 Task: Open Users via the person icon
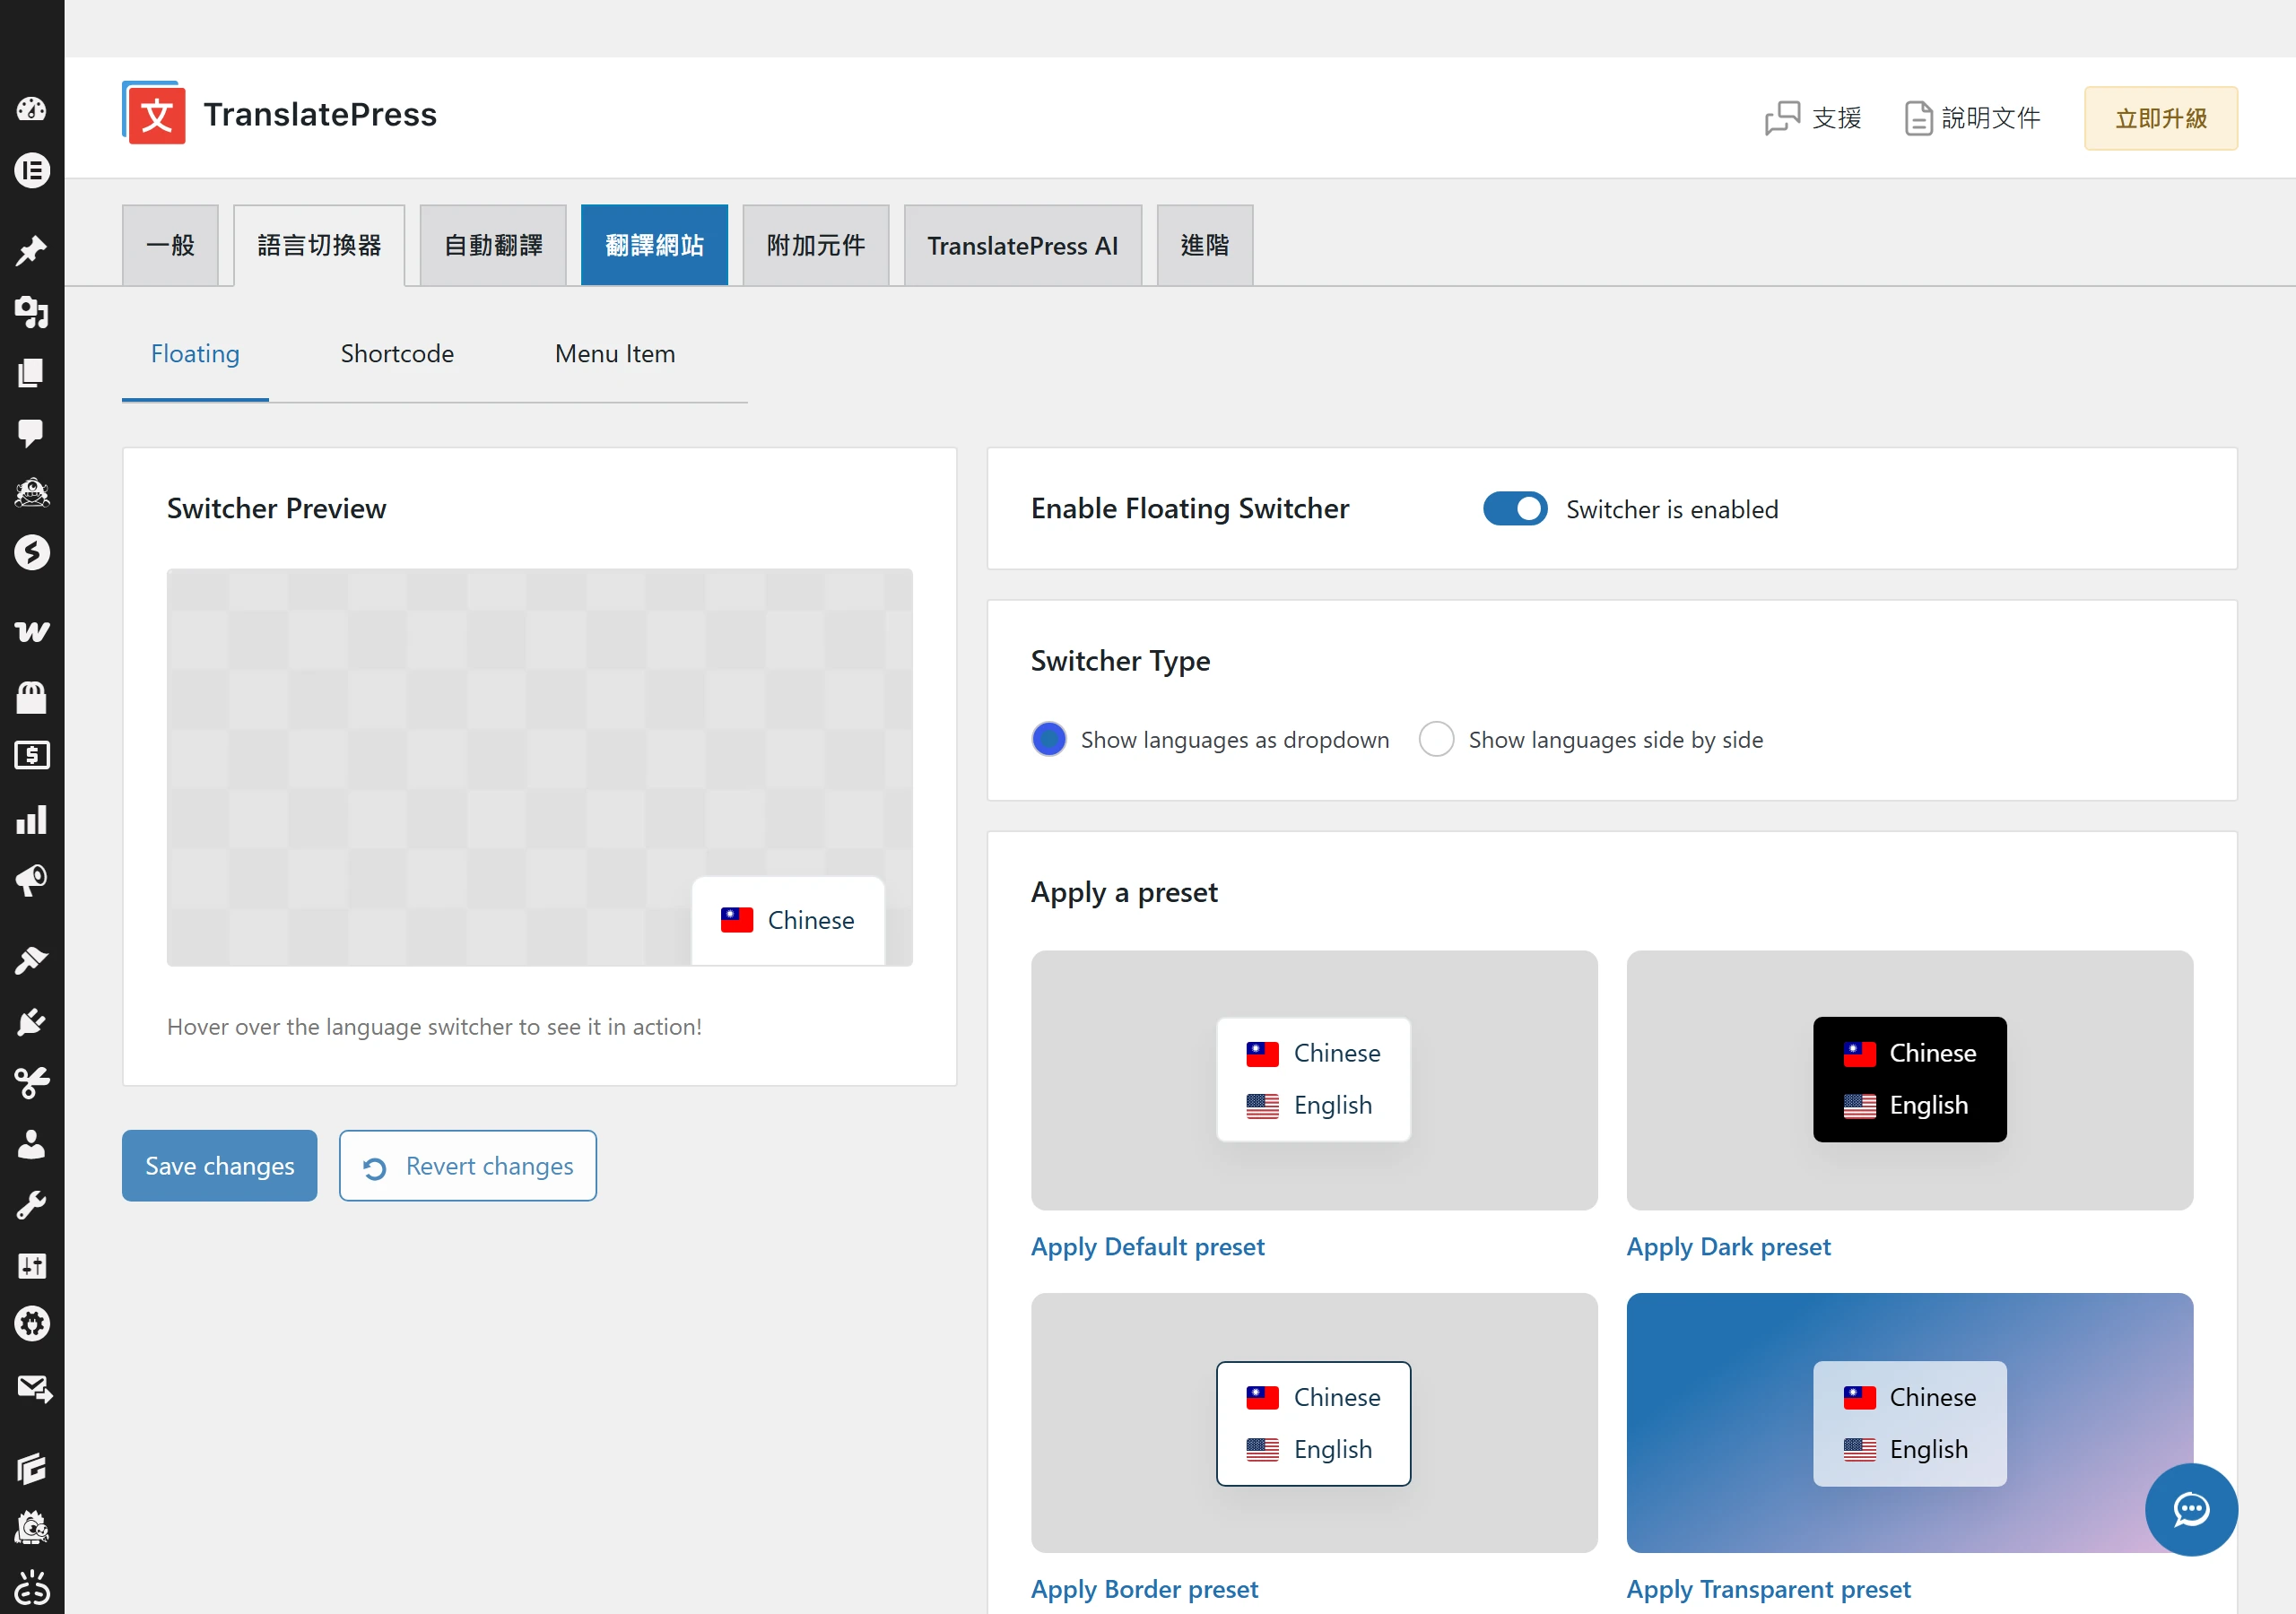pos(32,1144)
